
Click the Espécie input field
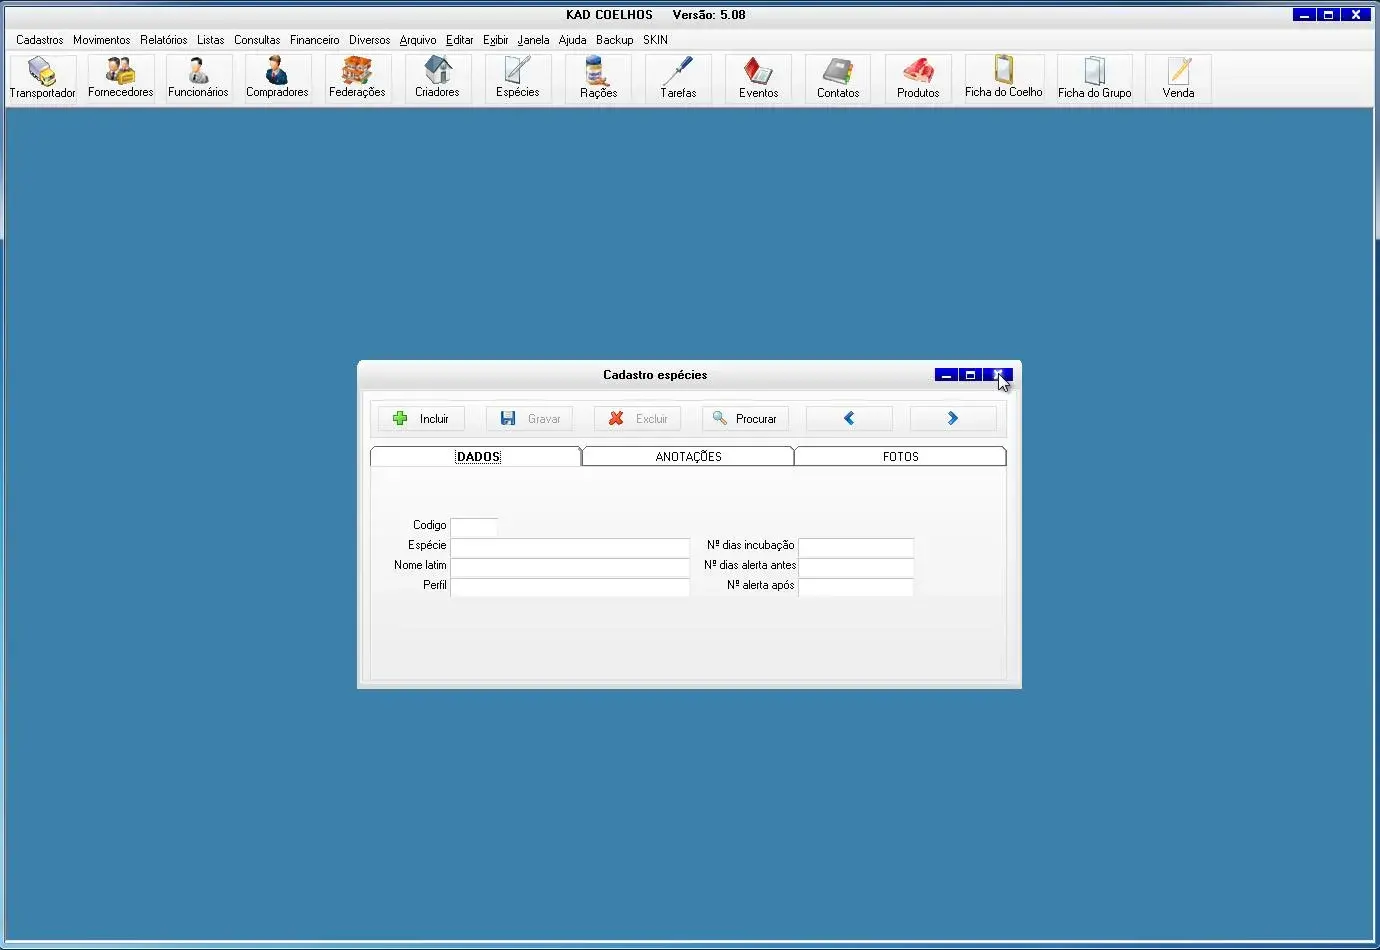pos(570,547)
